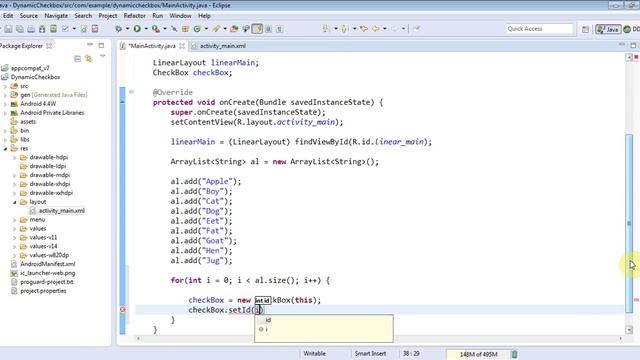Open Package Explorer view menu triangle
The width and height of the screenshot is (640, 360).
[x=102, y=56]
